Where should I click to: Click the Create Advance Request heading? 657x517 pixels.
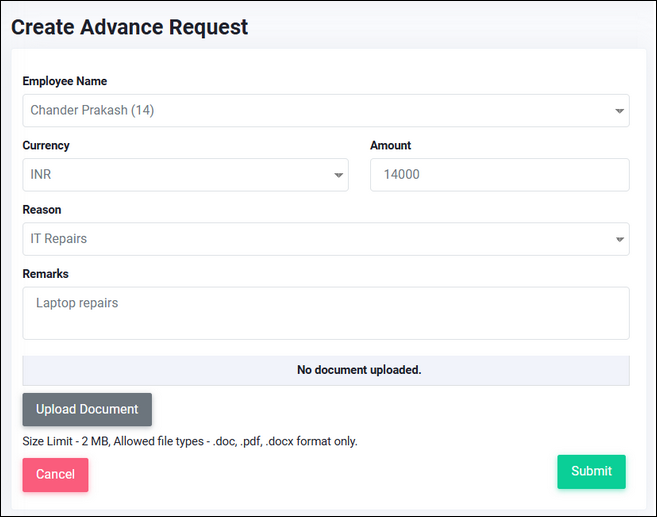coord(130,27)
